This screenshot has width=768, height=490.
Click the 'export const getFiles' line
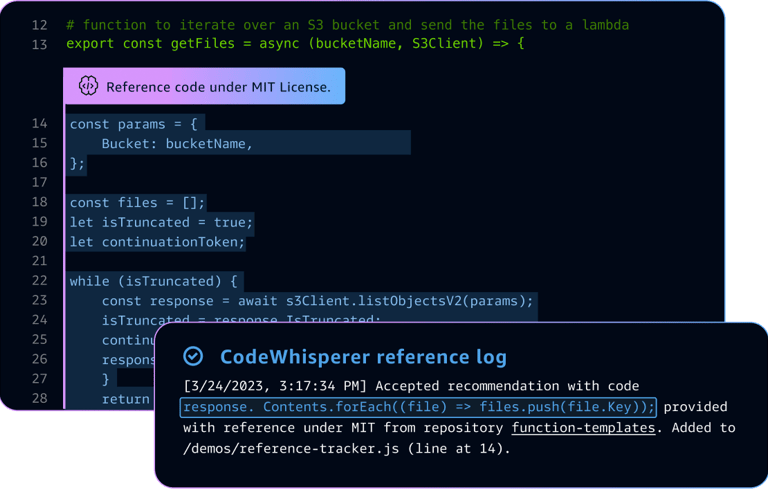click(x=295, y=44)
